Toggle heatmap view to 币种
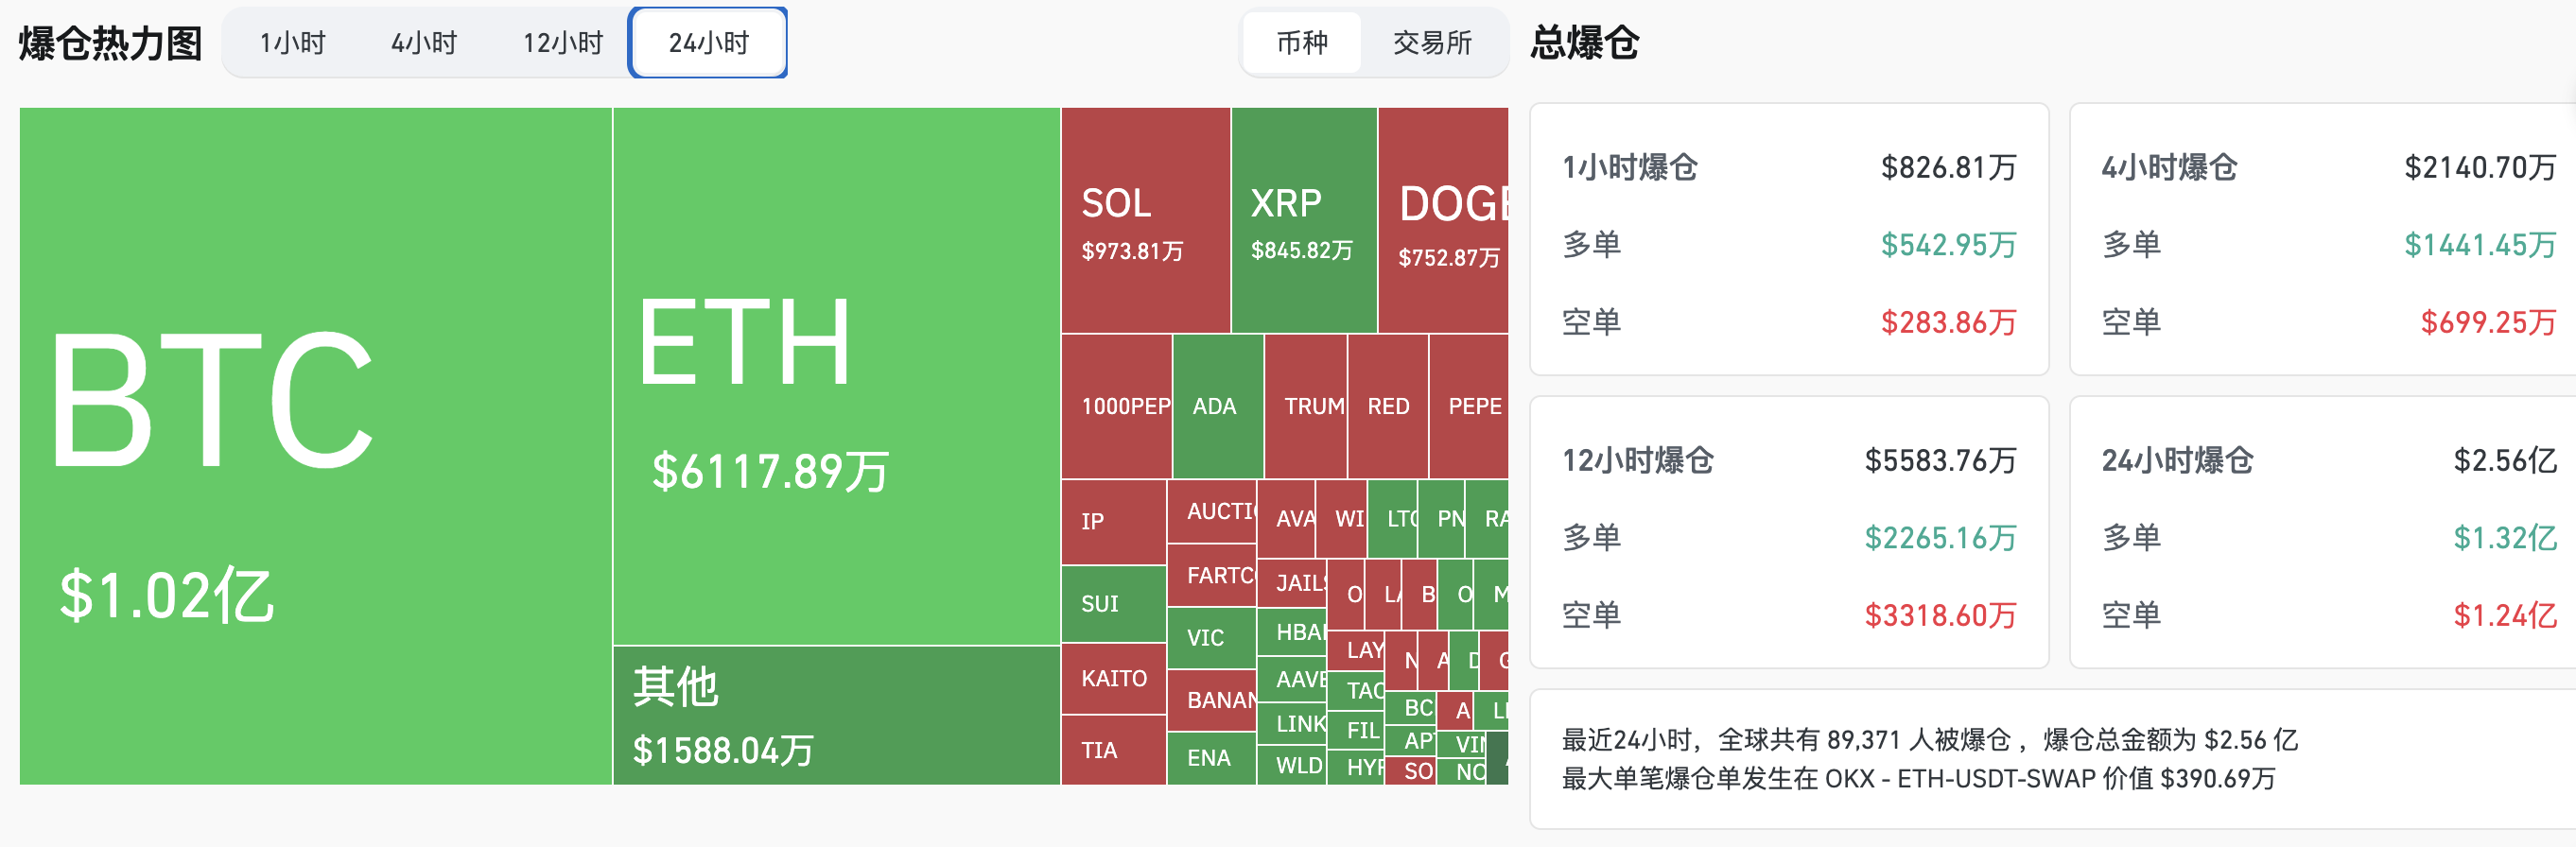Screen dimensions: 2576x847 pyautogui.click(x=1302, y=43)
